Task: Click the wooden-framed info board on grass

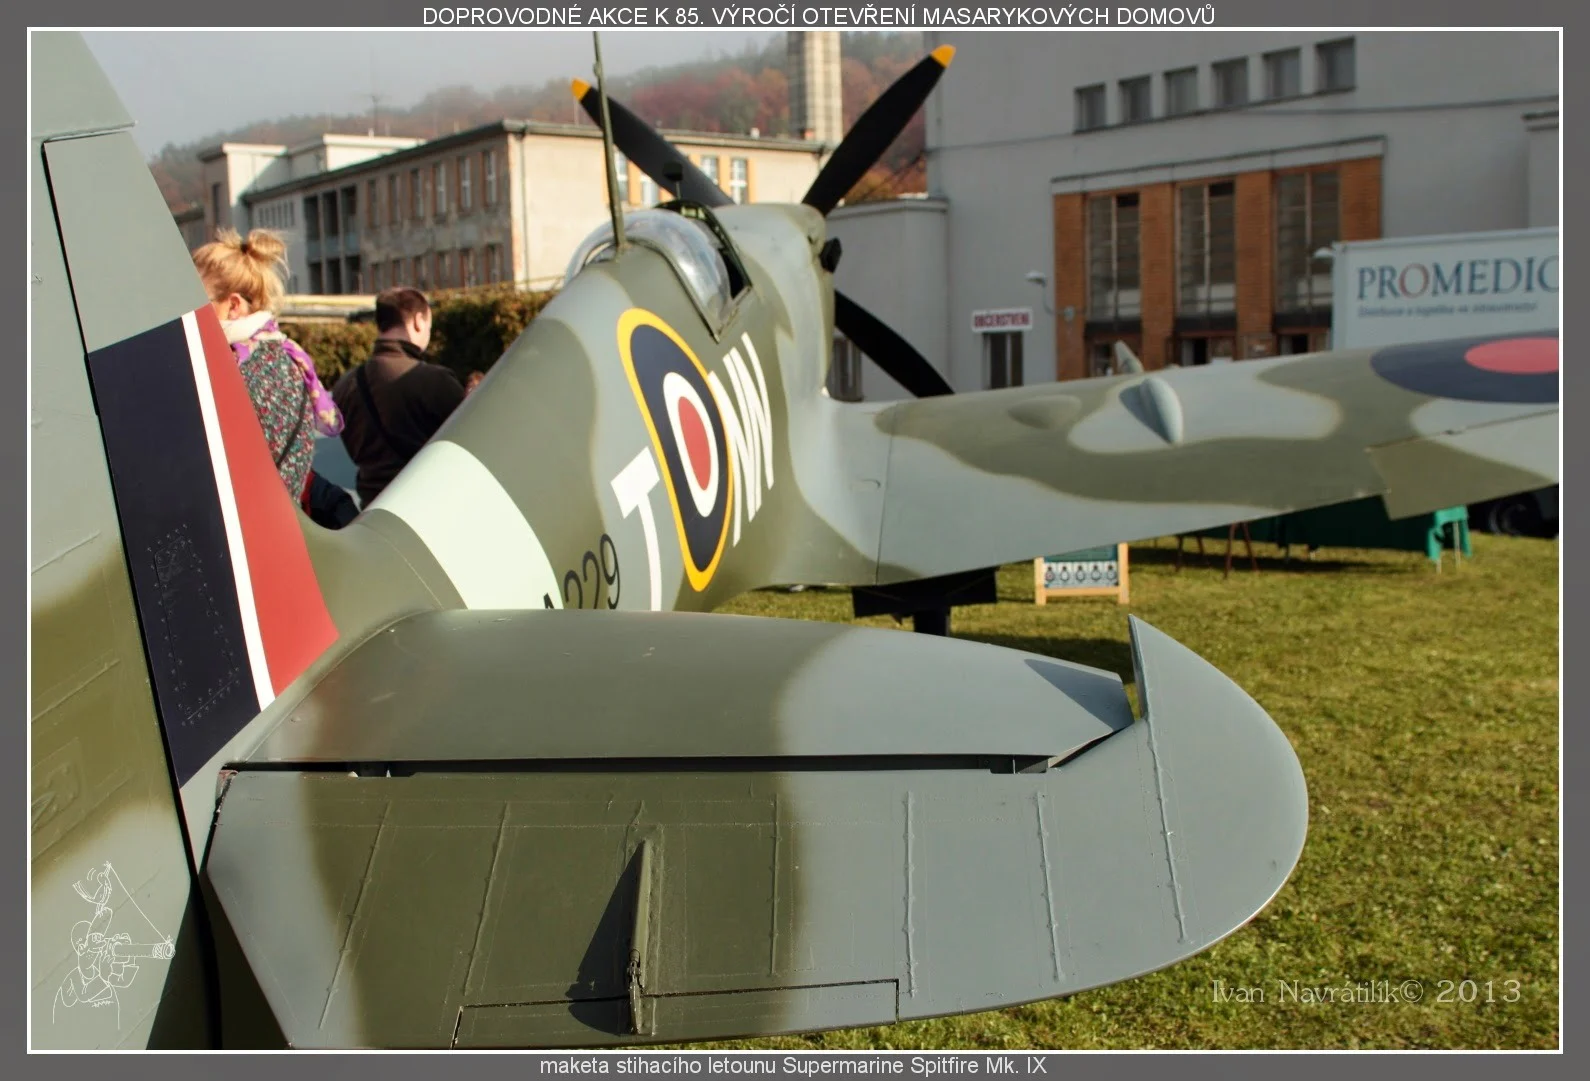Action: click(x=1080, y=574)
